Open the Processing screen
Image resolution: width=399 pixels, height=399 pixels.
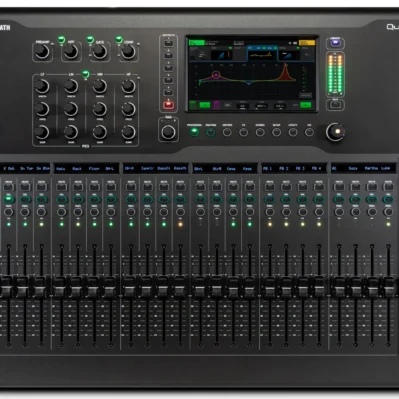194,132
